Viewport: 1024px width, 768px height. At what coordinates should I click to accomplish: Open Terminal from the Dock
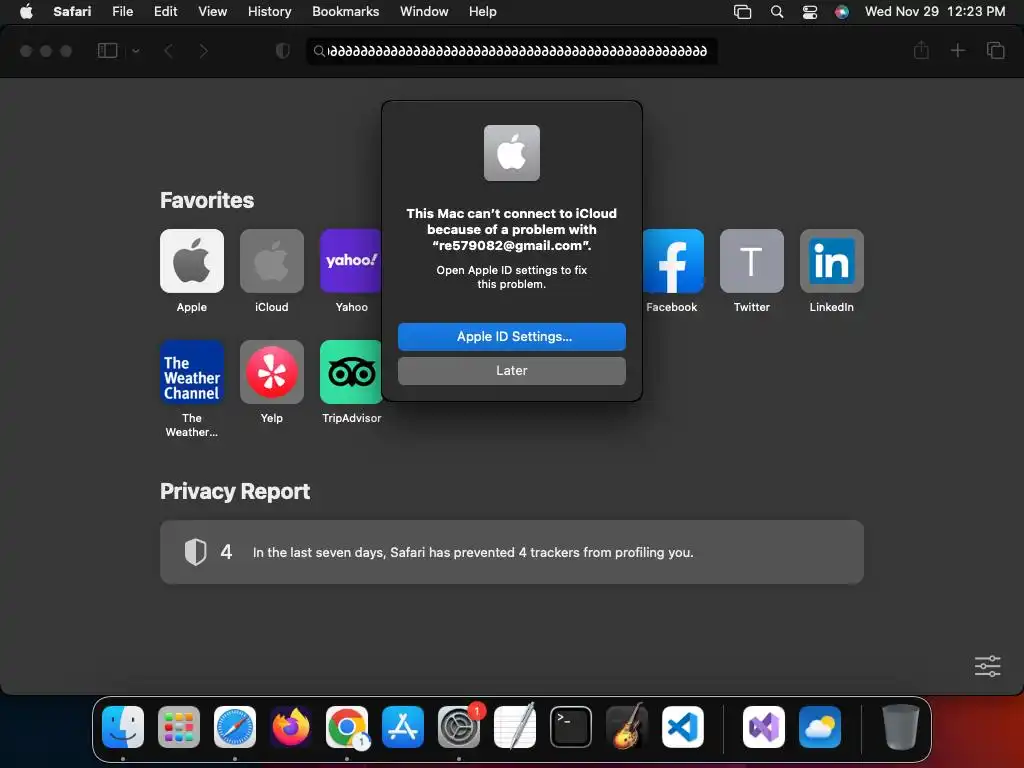[x=571, y=727]
